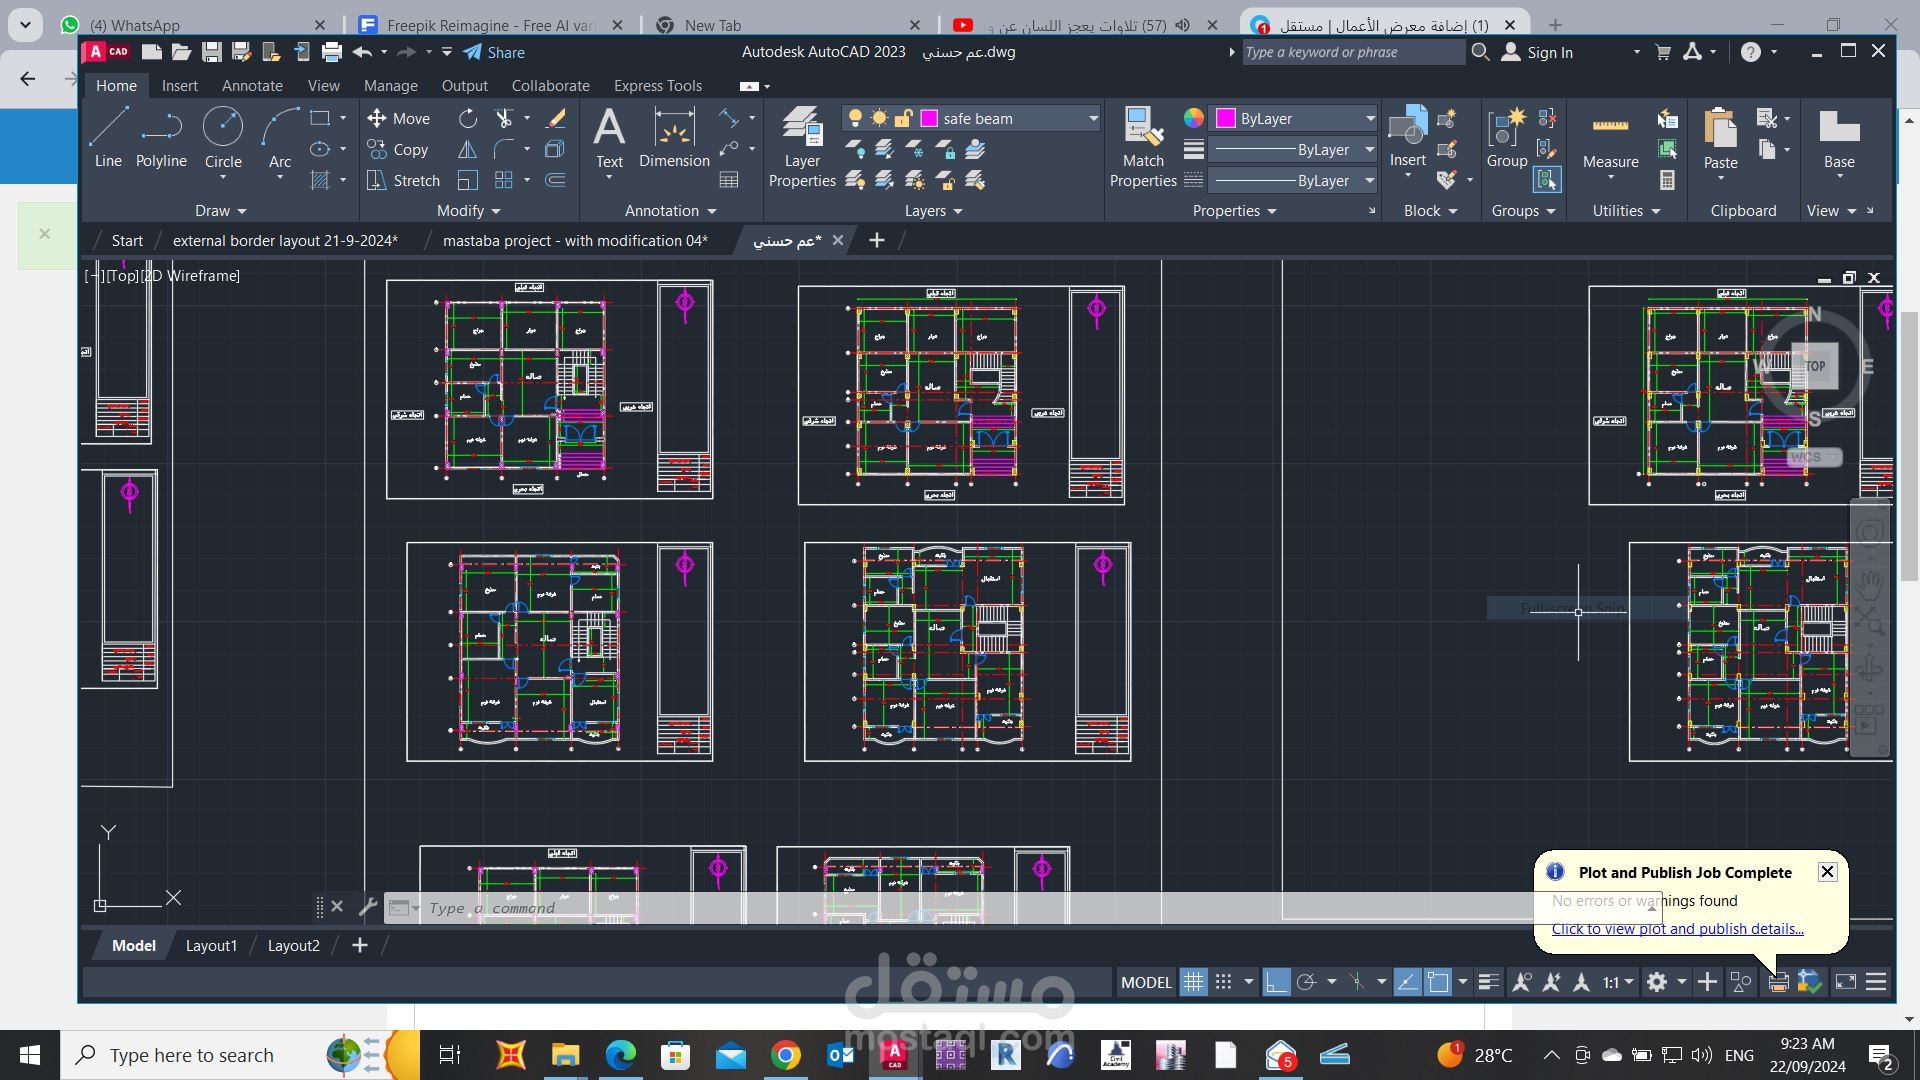Toggle 2D object snap in status bar

click(1437, 982)
